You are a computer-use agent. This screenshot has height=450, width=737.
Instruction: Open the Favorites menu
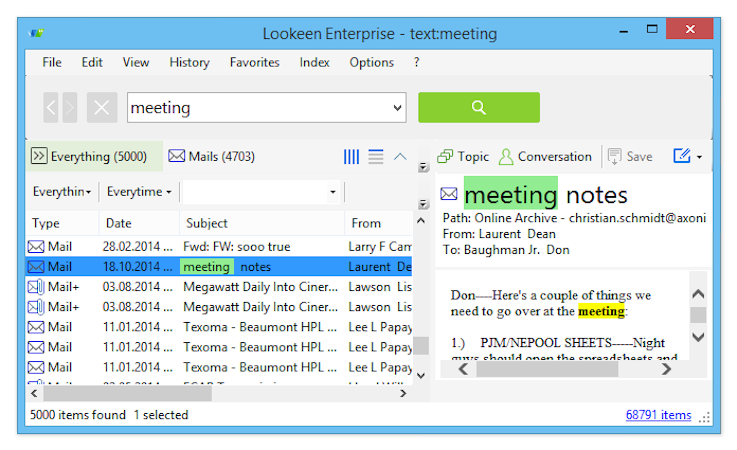pyautogui.click(x=254, y=62)
